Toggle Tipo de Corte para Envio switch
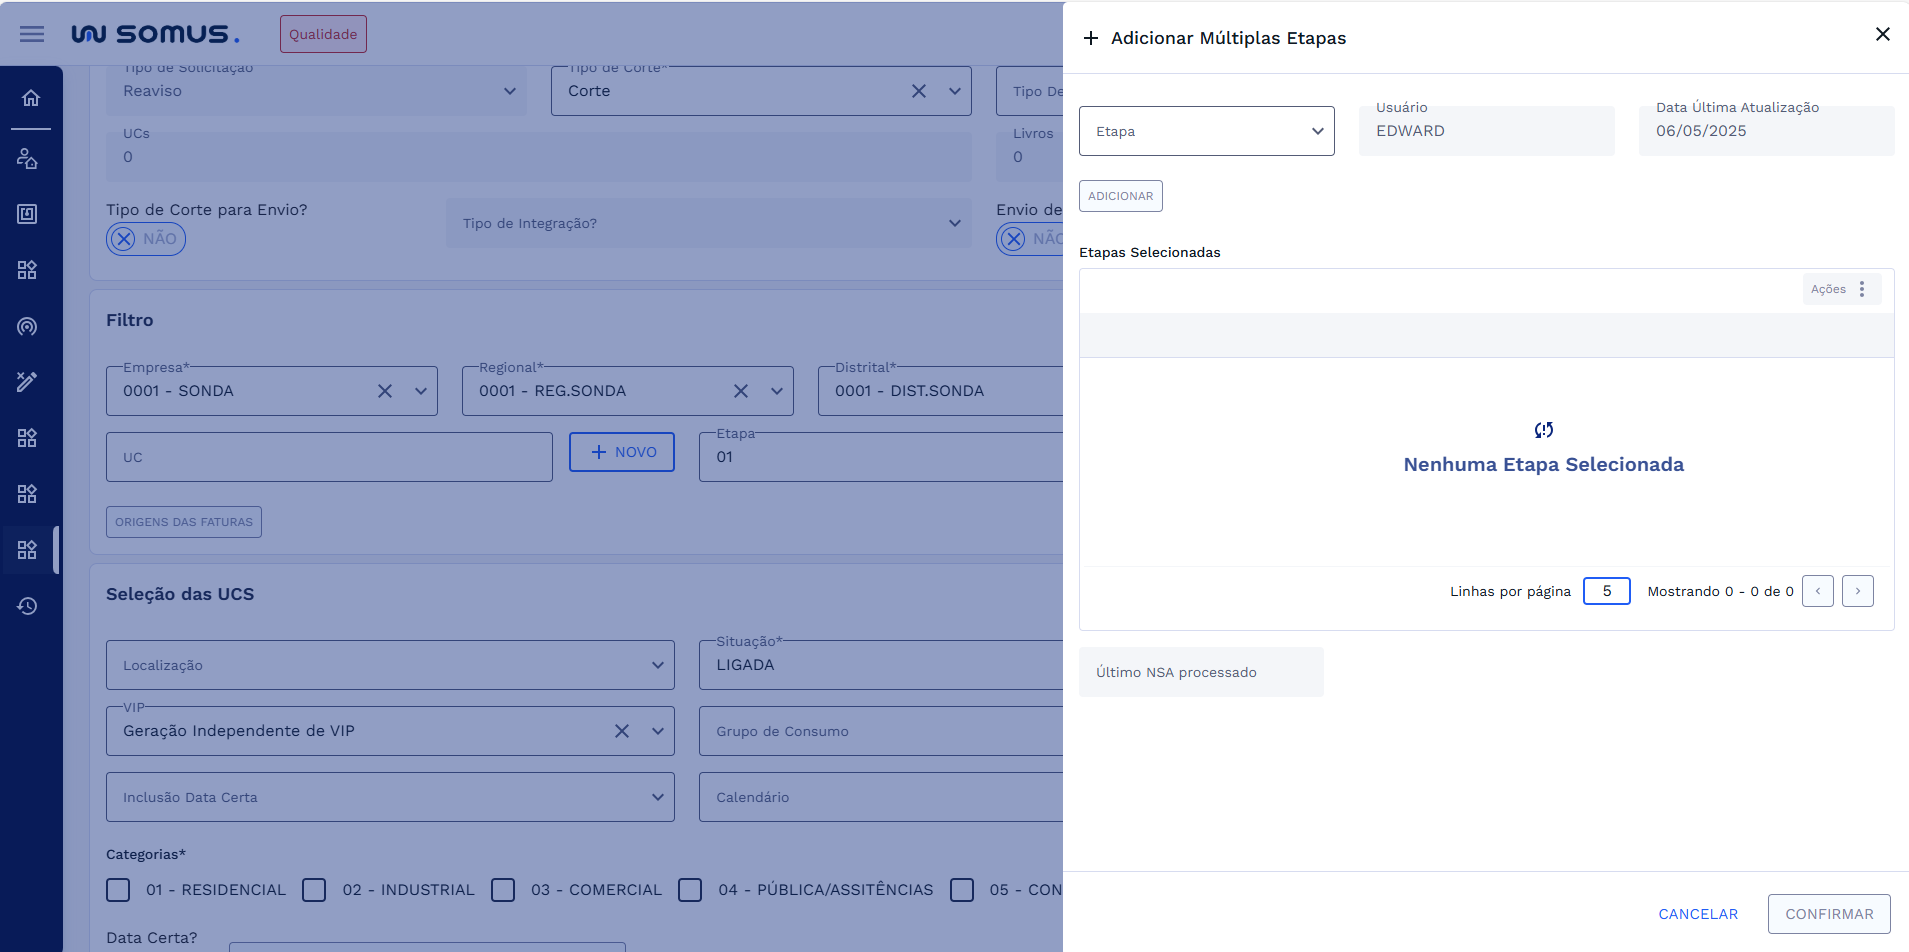Viewport: 1909px width, 952px height. click(146, 239)
